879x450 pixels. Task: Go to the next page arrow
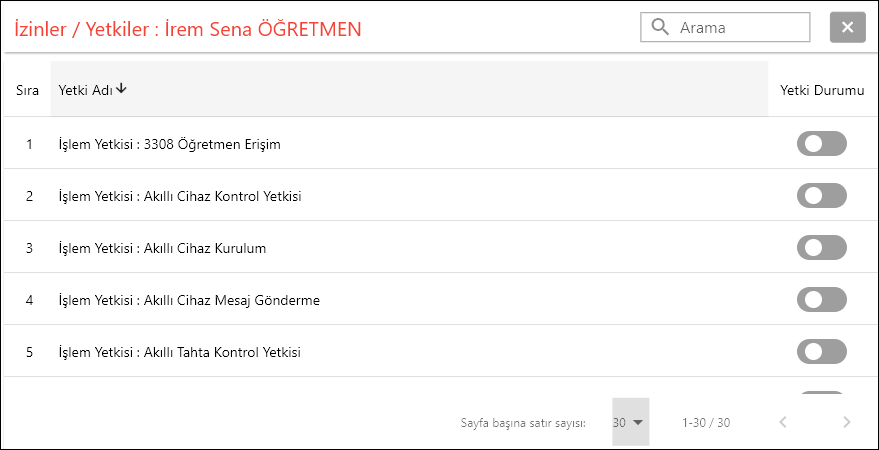pos(846,422)
